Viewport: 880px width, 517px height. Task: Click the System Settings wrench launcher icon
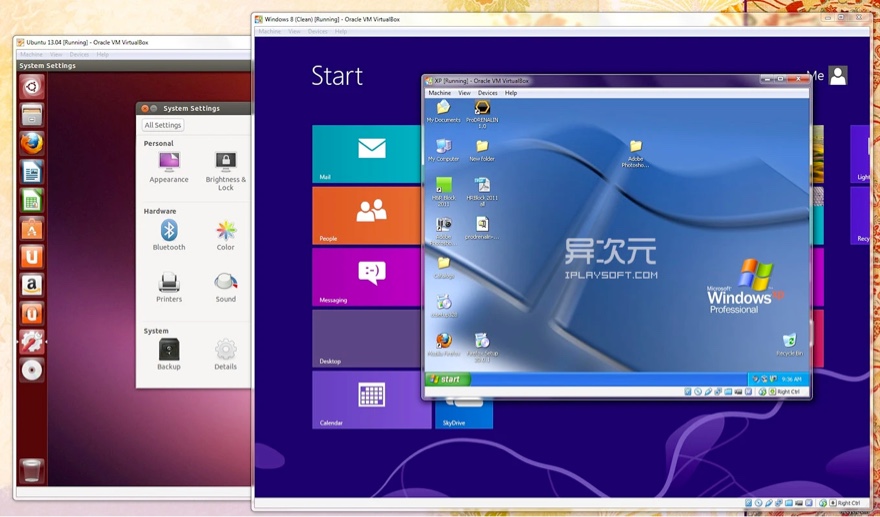tap(31, 341)
